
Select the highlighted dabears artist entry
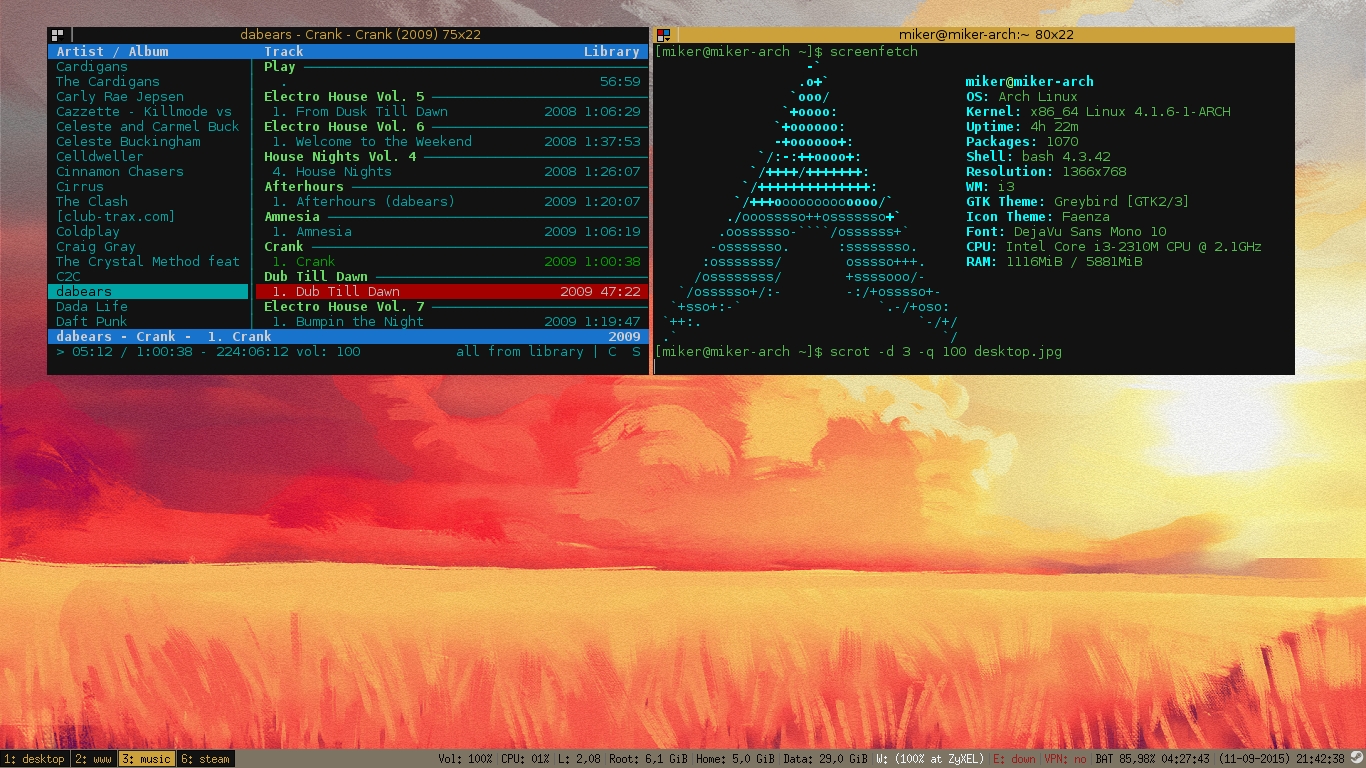84,291
